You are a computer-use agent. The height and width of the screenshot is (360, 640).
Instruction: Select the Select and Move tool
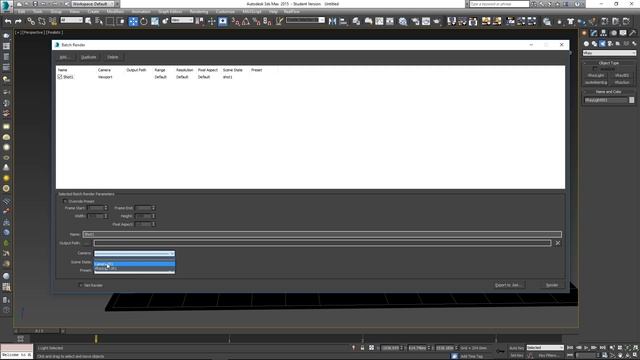coord(133,21)
